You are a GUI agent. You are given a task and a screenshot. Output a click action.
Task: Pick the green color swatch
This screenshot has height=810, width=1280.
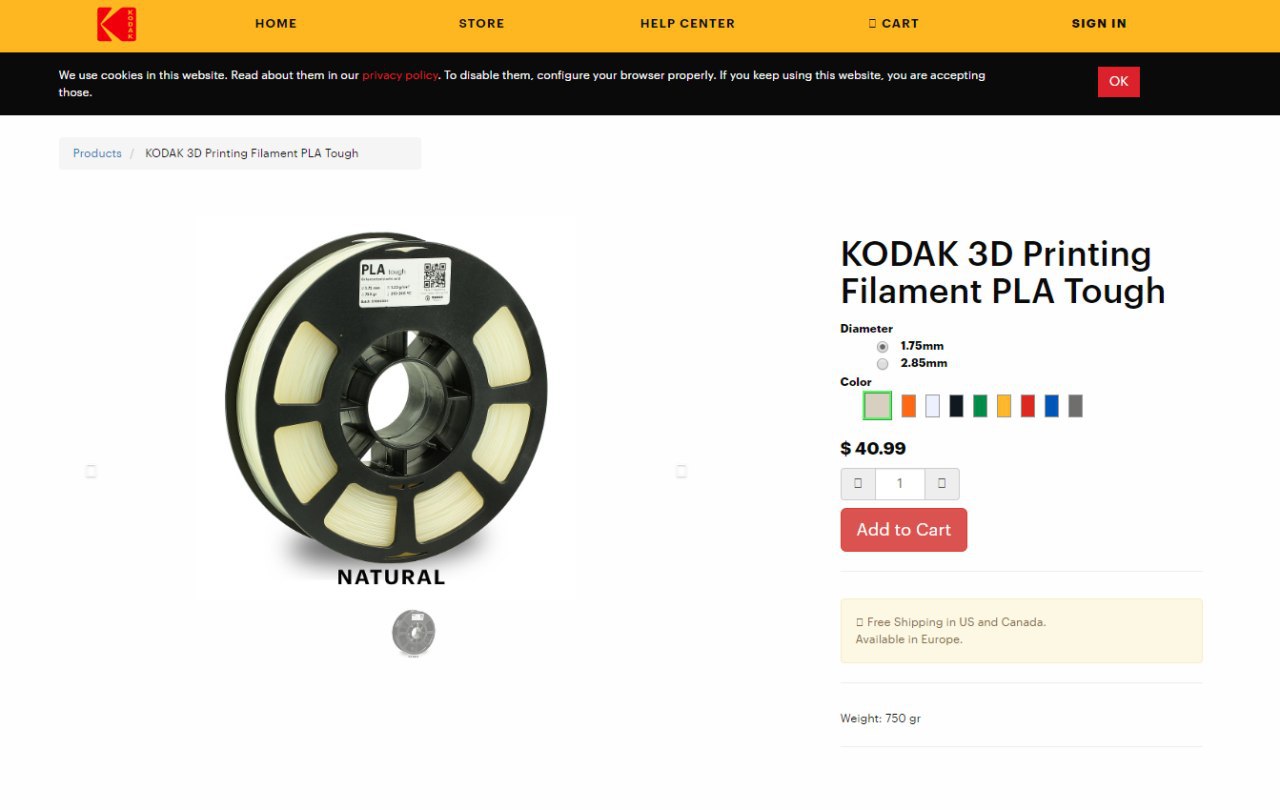980,405
